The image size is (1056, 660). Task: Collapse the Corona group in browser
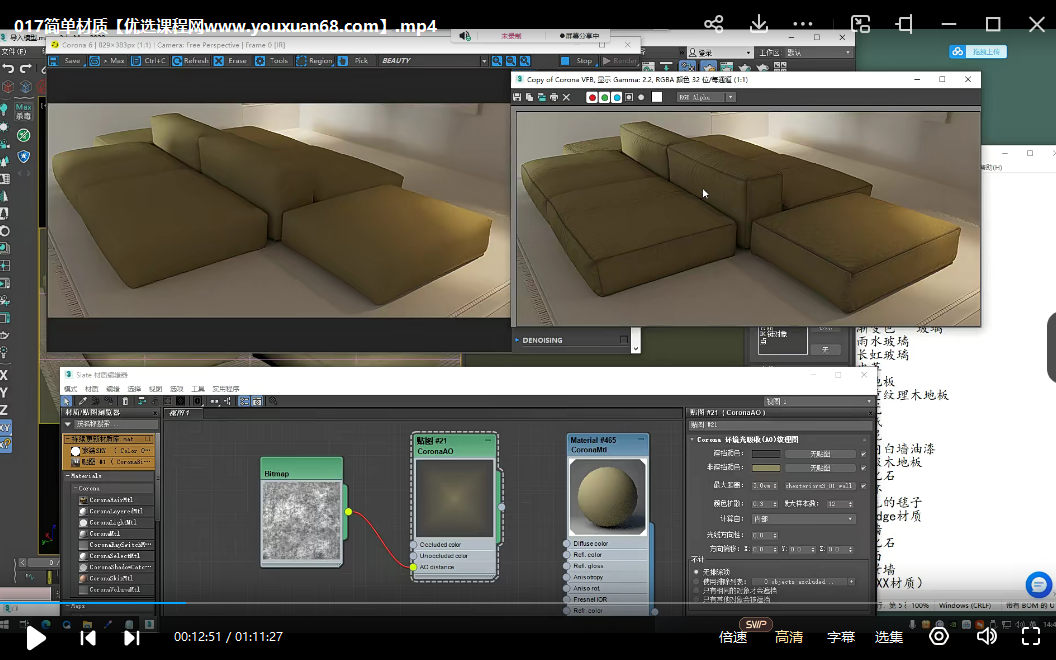click(75, 488)
